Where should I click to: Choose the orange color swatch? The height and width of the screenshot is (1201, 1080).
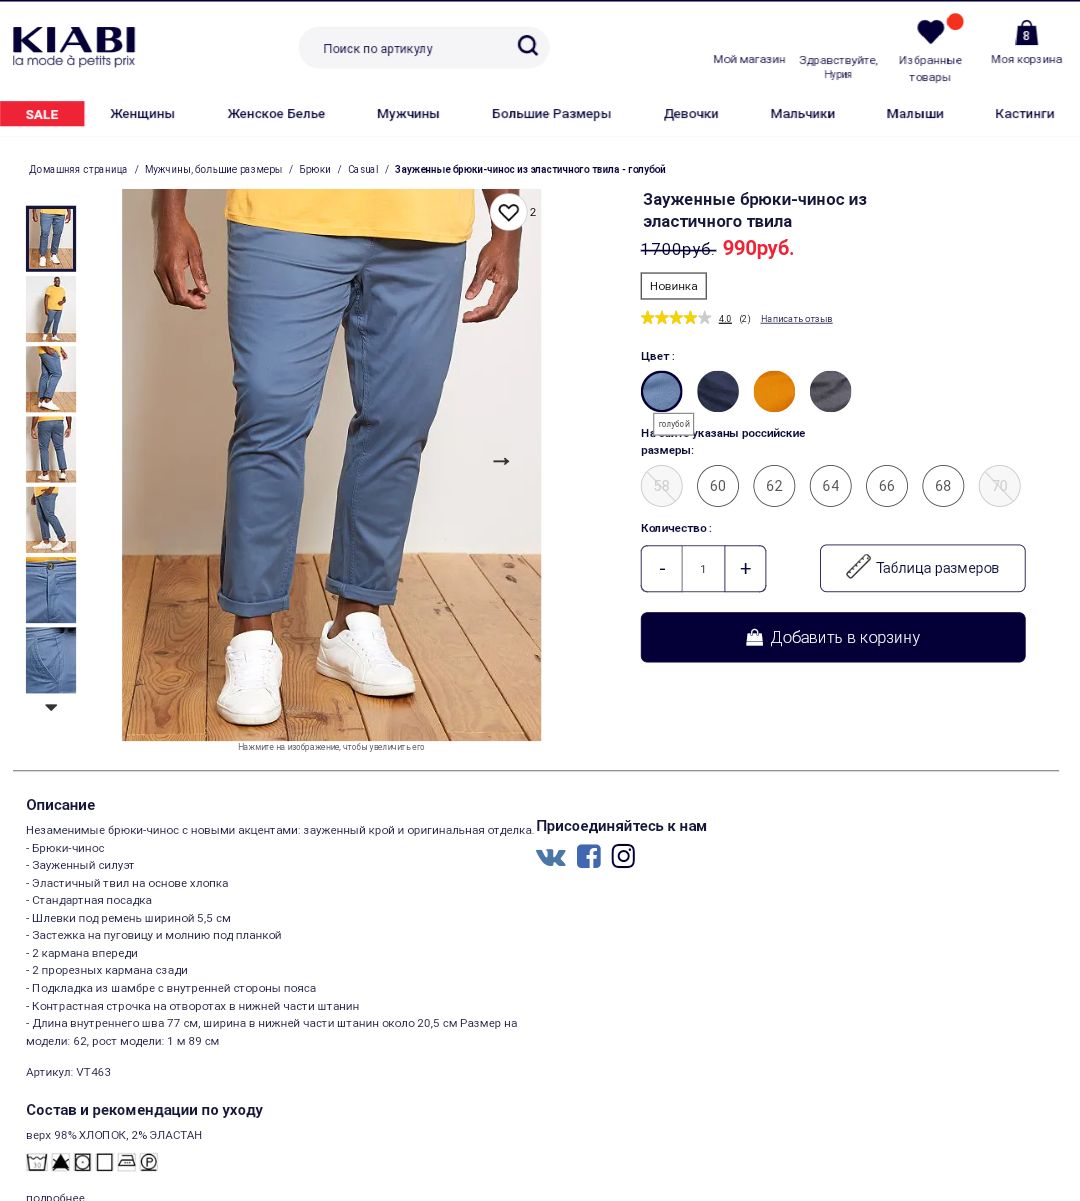point(774,391)
